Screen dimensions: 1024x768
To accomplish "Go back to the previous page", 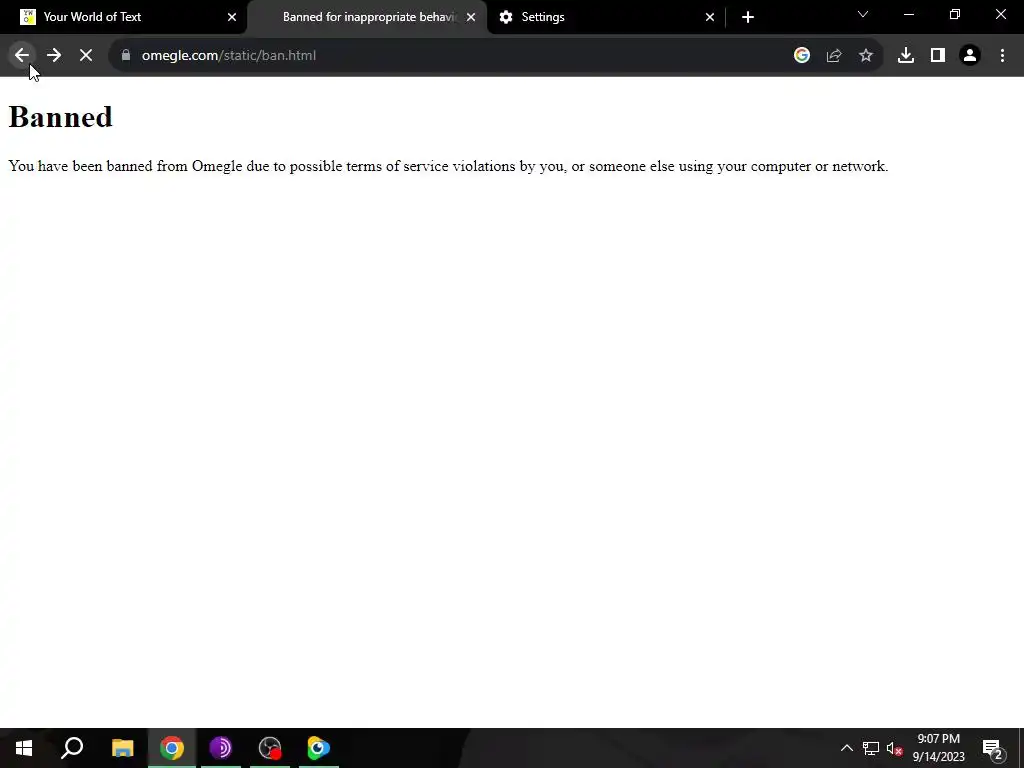I will (x=22, y=56).
